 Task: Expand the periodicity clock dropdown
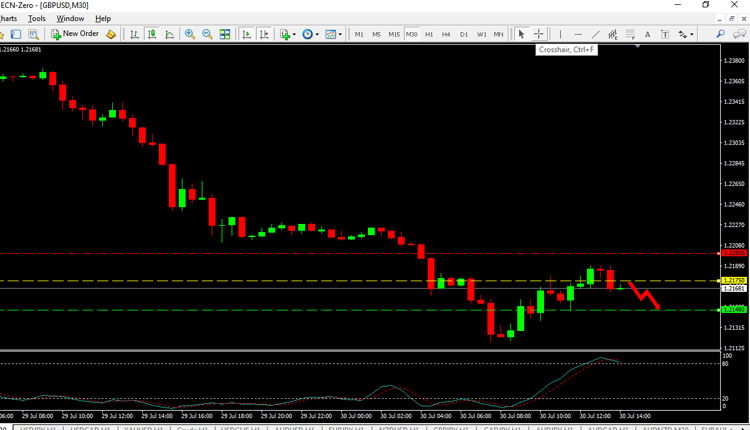311,34
